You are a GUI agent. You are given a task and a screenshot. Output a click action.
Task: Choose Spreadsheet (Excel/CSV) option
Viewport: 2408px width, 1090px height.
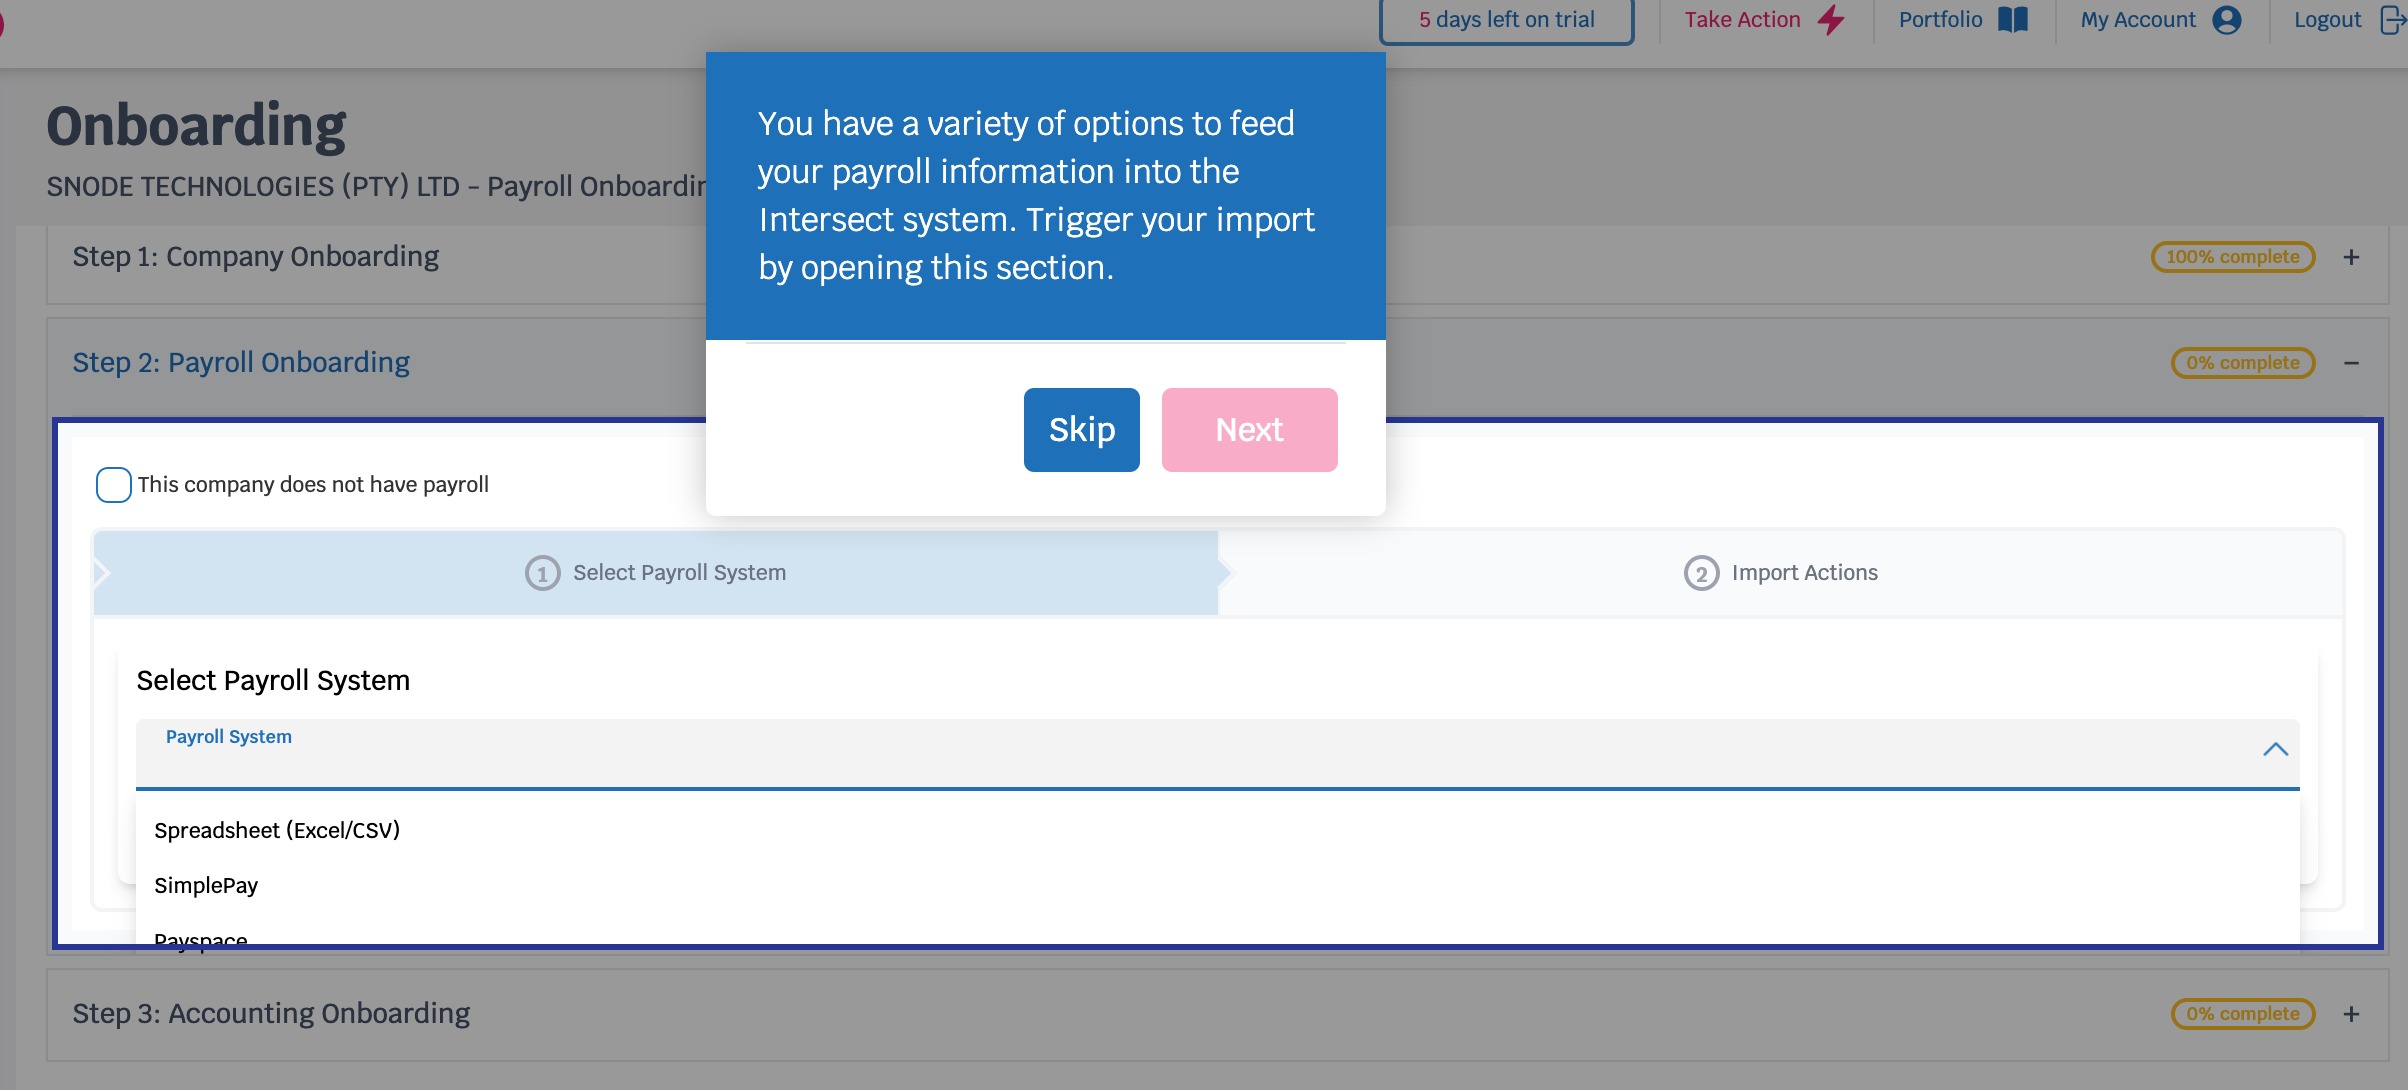277,830
